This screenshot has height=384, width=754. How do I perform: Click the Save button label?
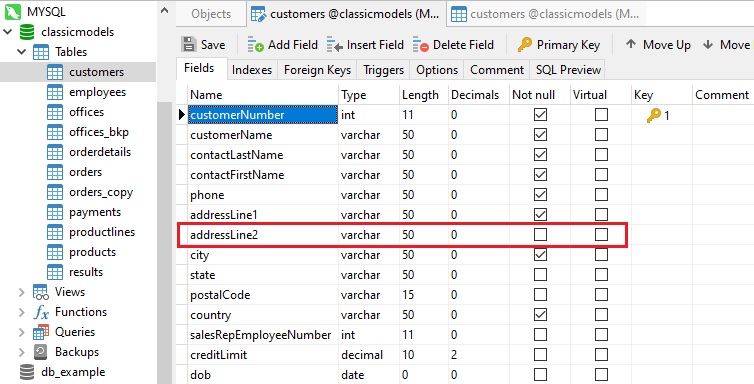point(213,45)
